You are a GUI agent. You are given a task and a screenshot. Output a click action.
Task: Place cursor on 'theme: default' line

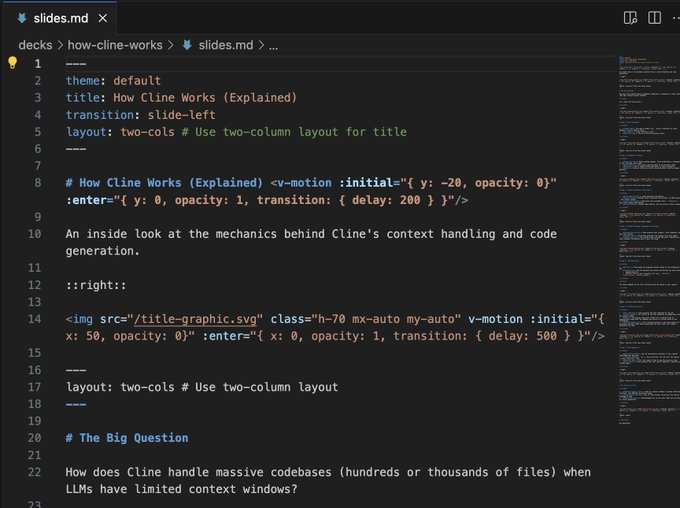(113, 81)
